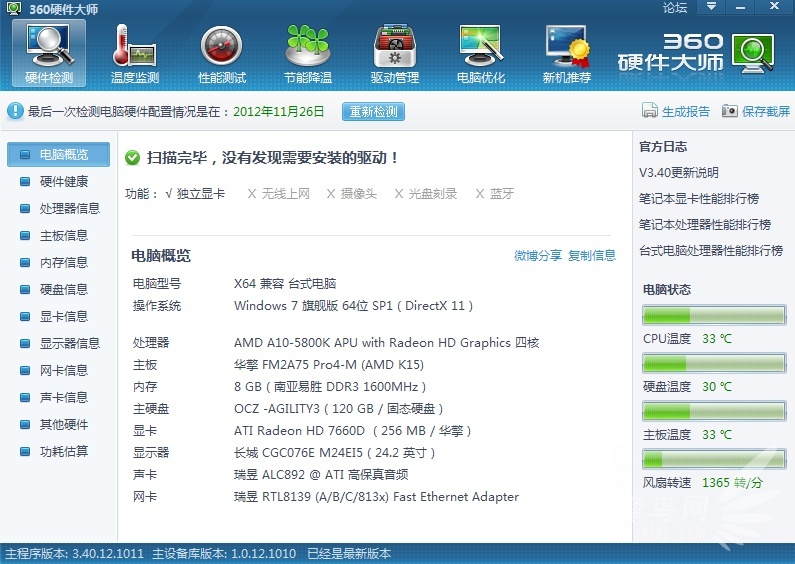
Task: Click the 瑞昱 RTL8139 network adapter text
Action: (x=376, y=497)
